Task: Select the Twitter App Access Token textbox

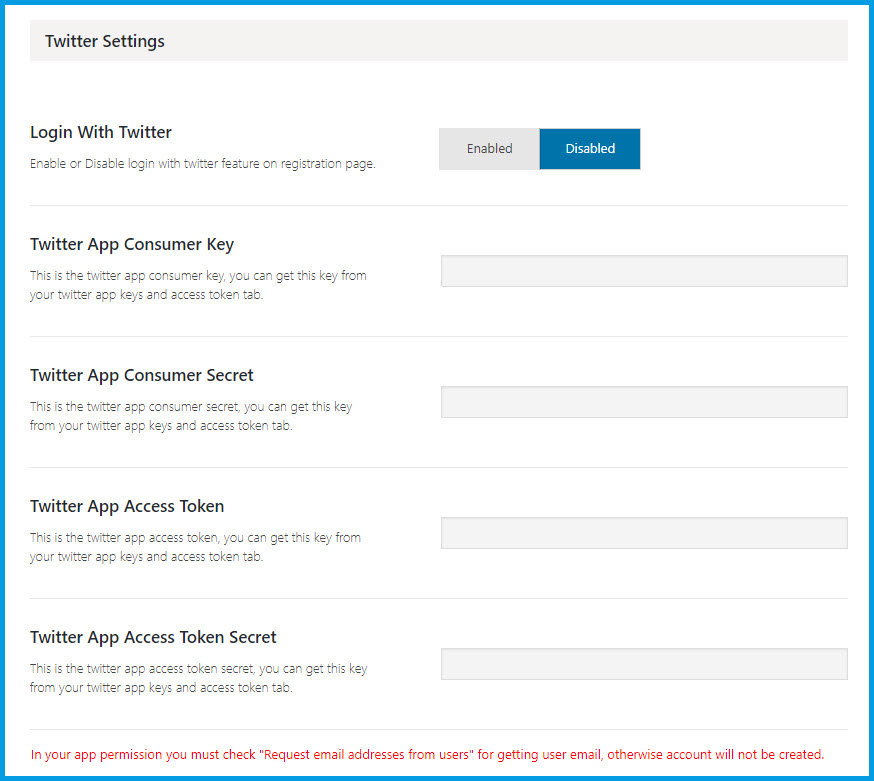Action: click(x=644, y=533)
